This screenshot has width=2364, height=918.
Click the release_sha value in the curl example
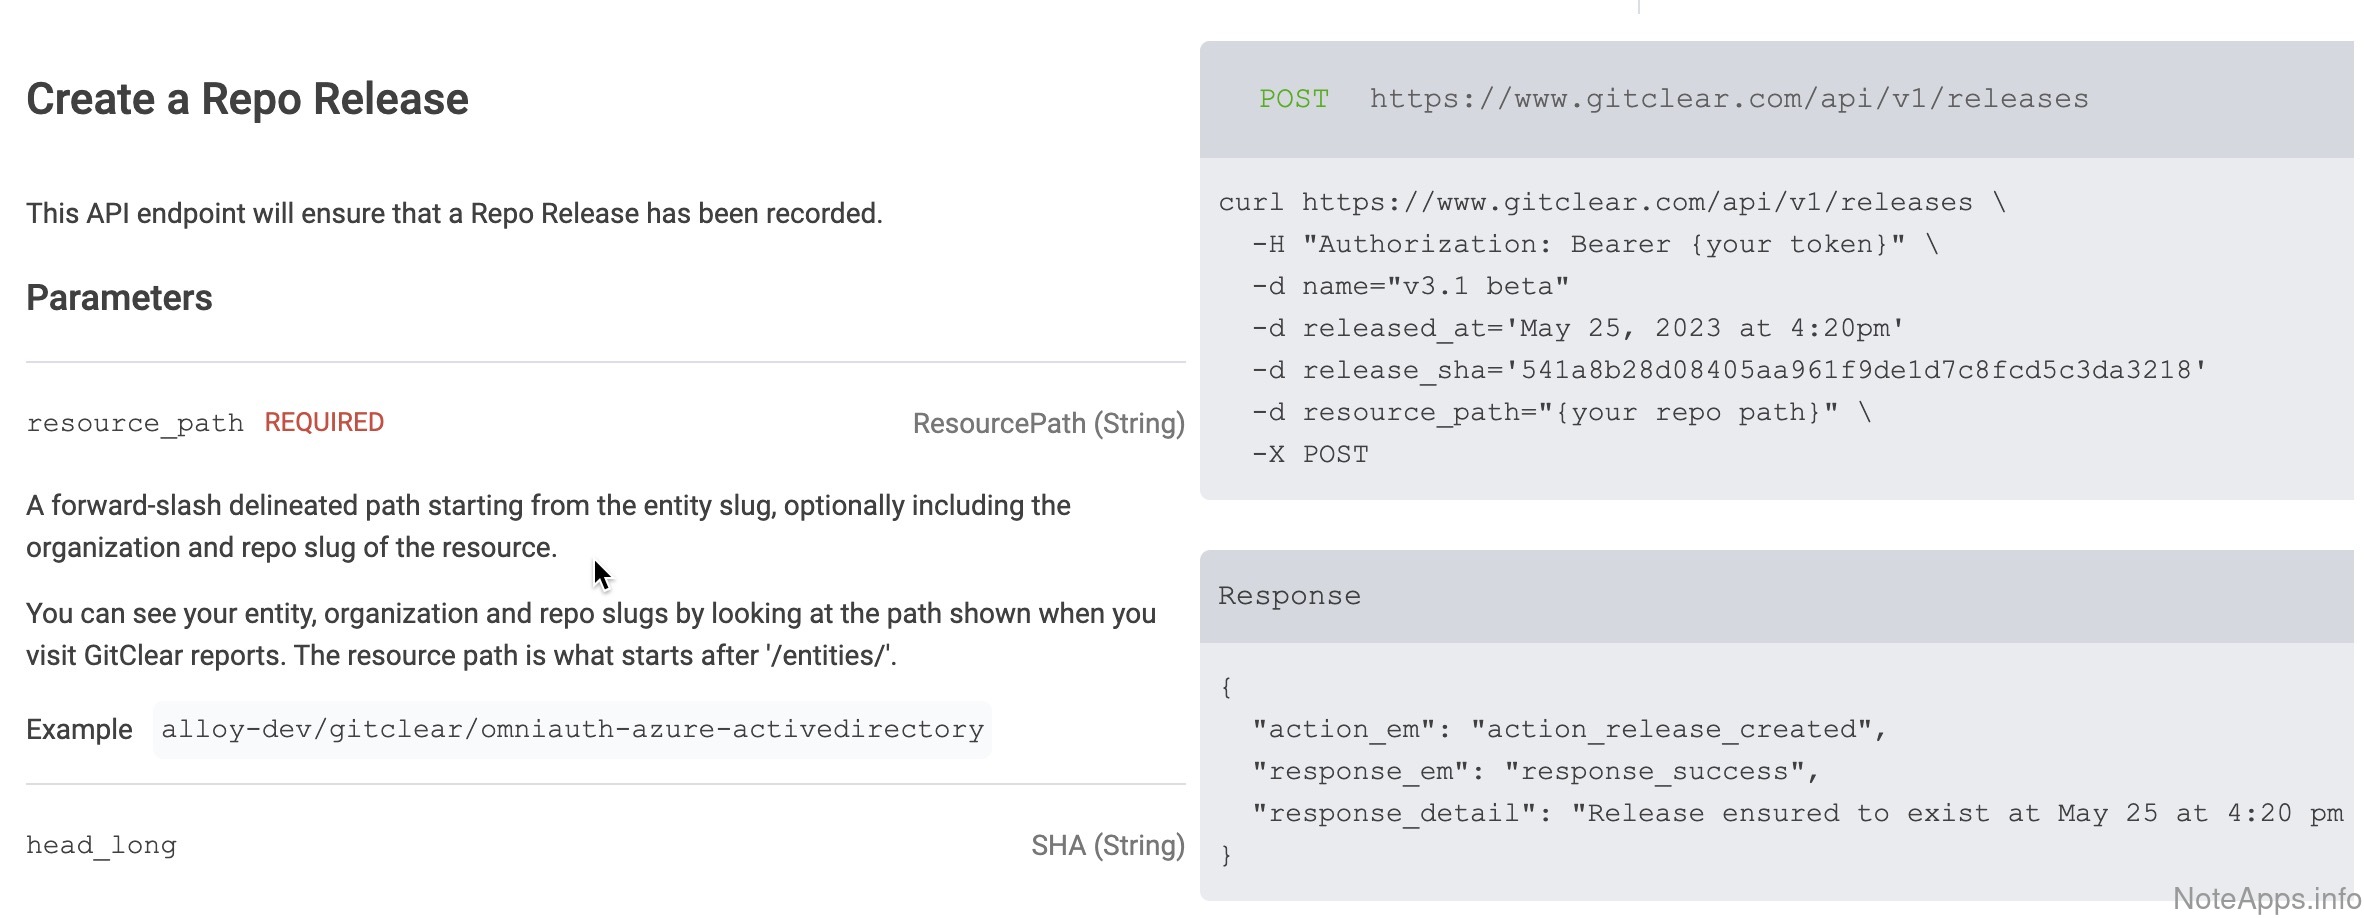tap(1862, 370)
